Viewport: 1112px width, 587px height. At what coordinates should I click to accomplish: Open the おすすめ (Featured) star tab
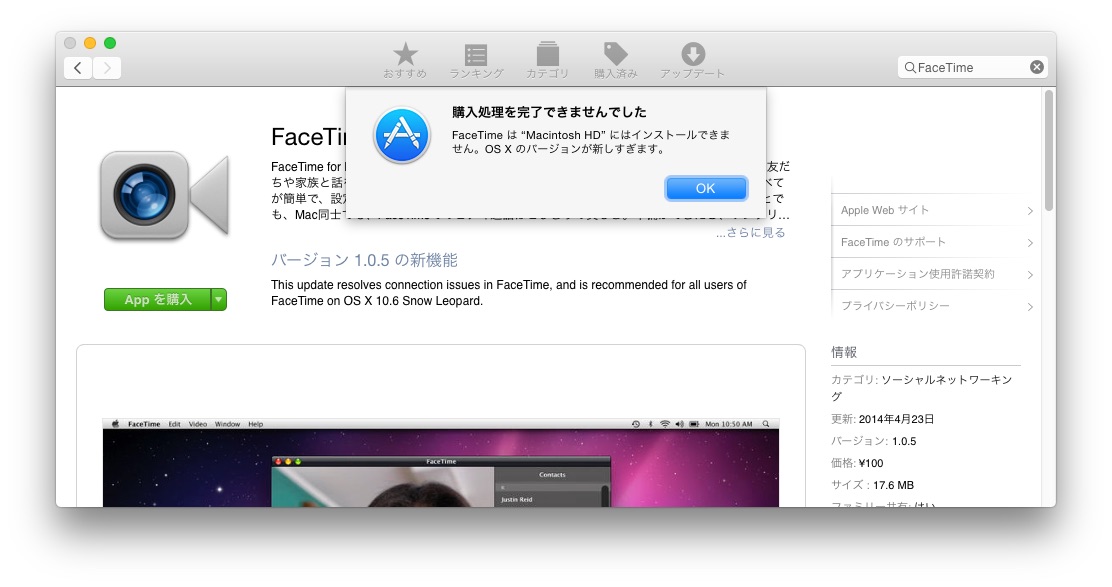(x=405, y=60)
